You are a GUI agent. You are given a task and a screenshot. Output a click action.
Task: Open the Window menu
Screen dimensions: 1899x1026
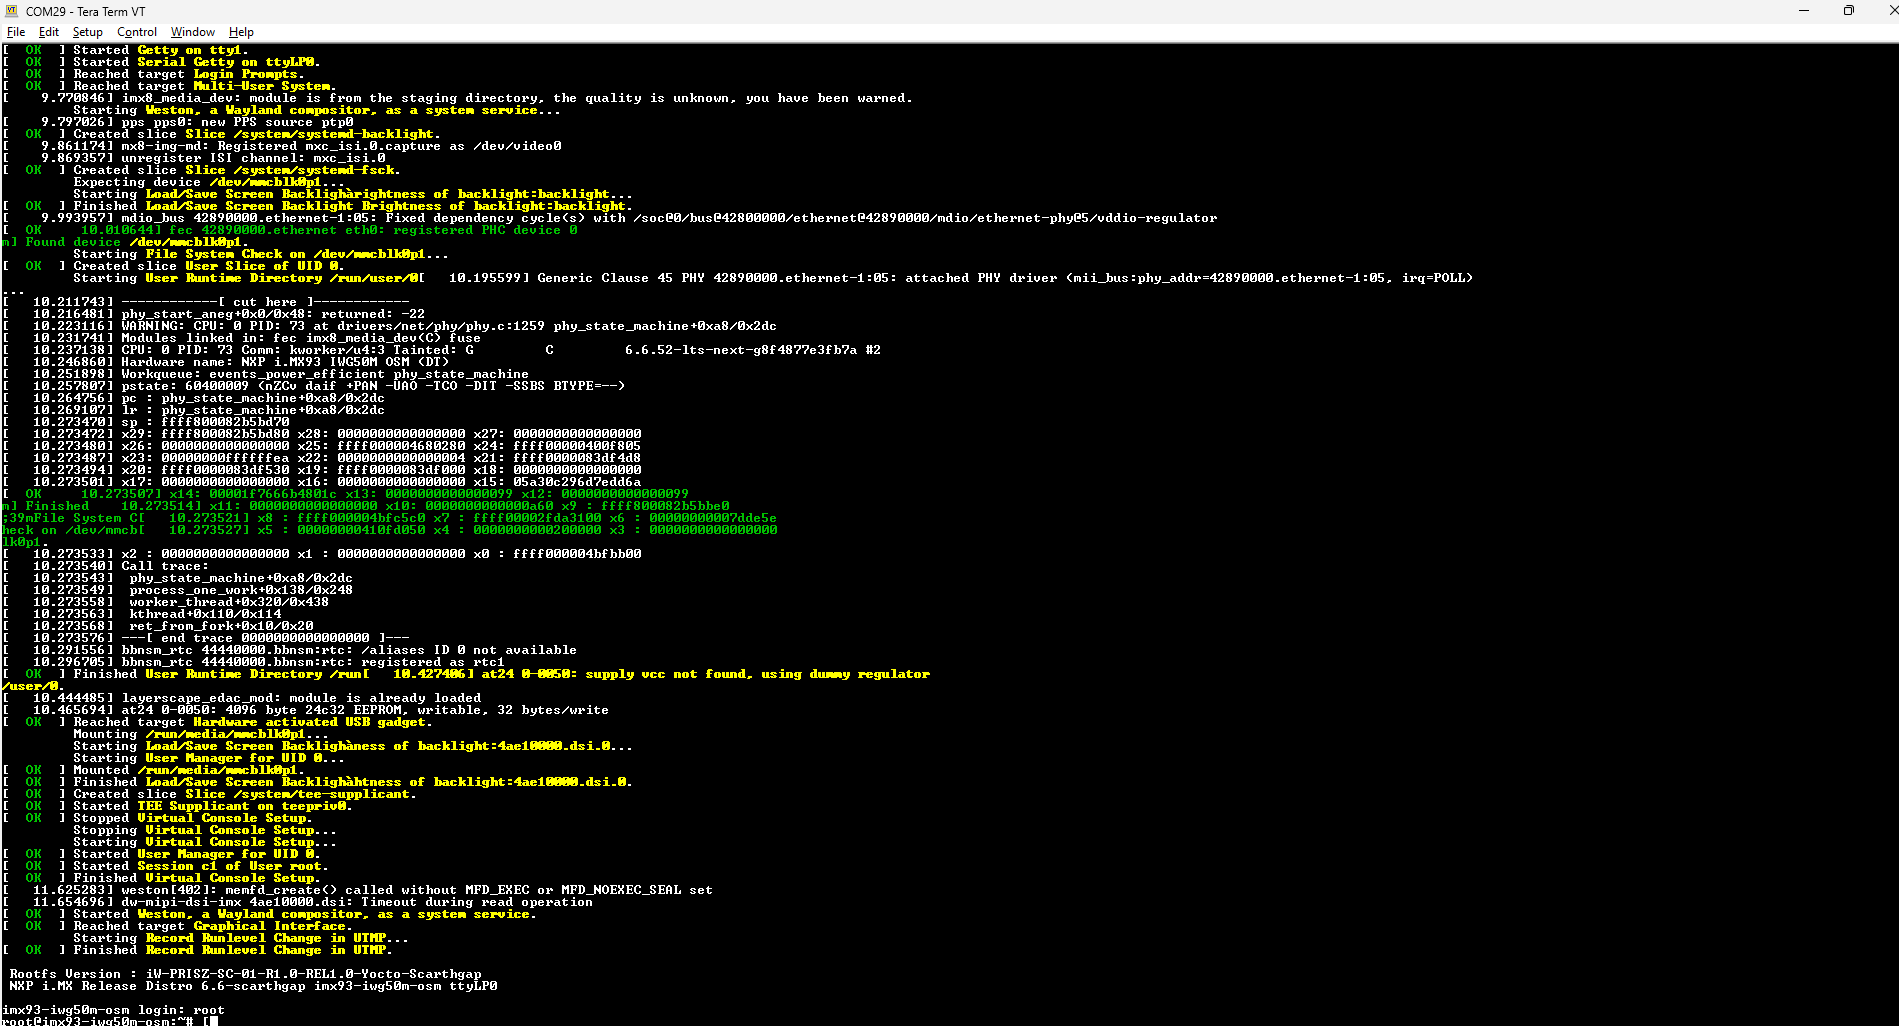click(x=193, y=32)
